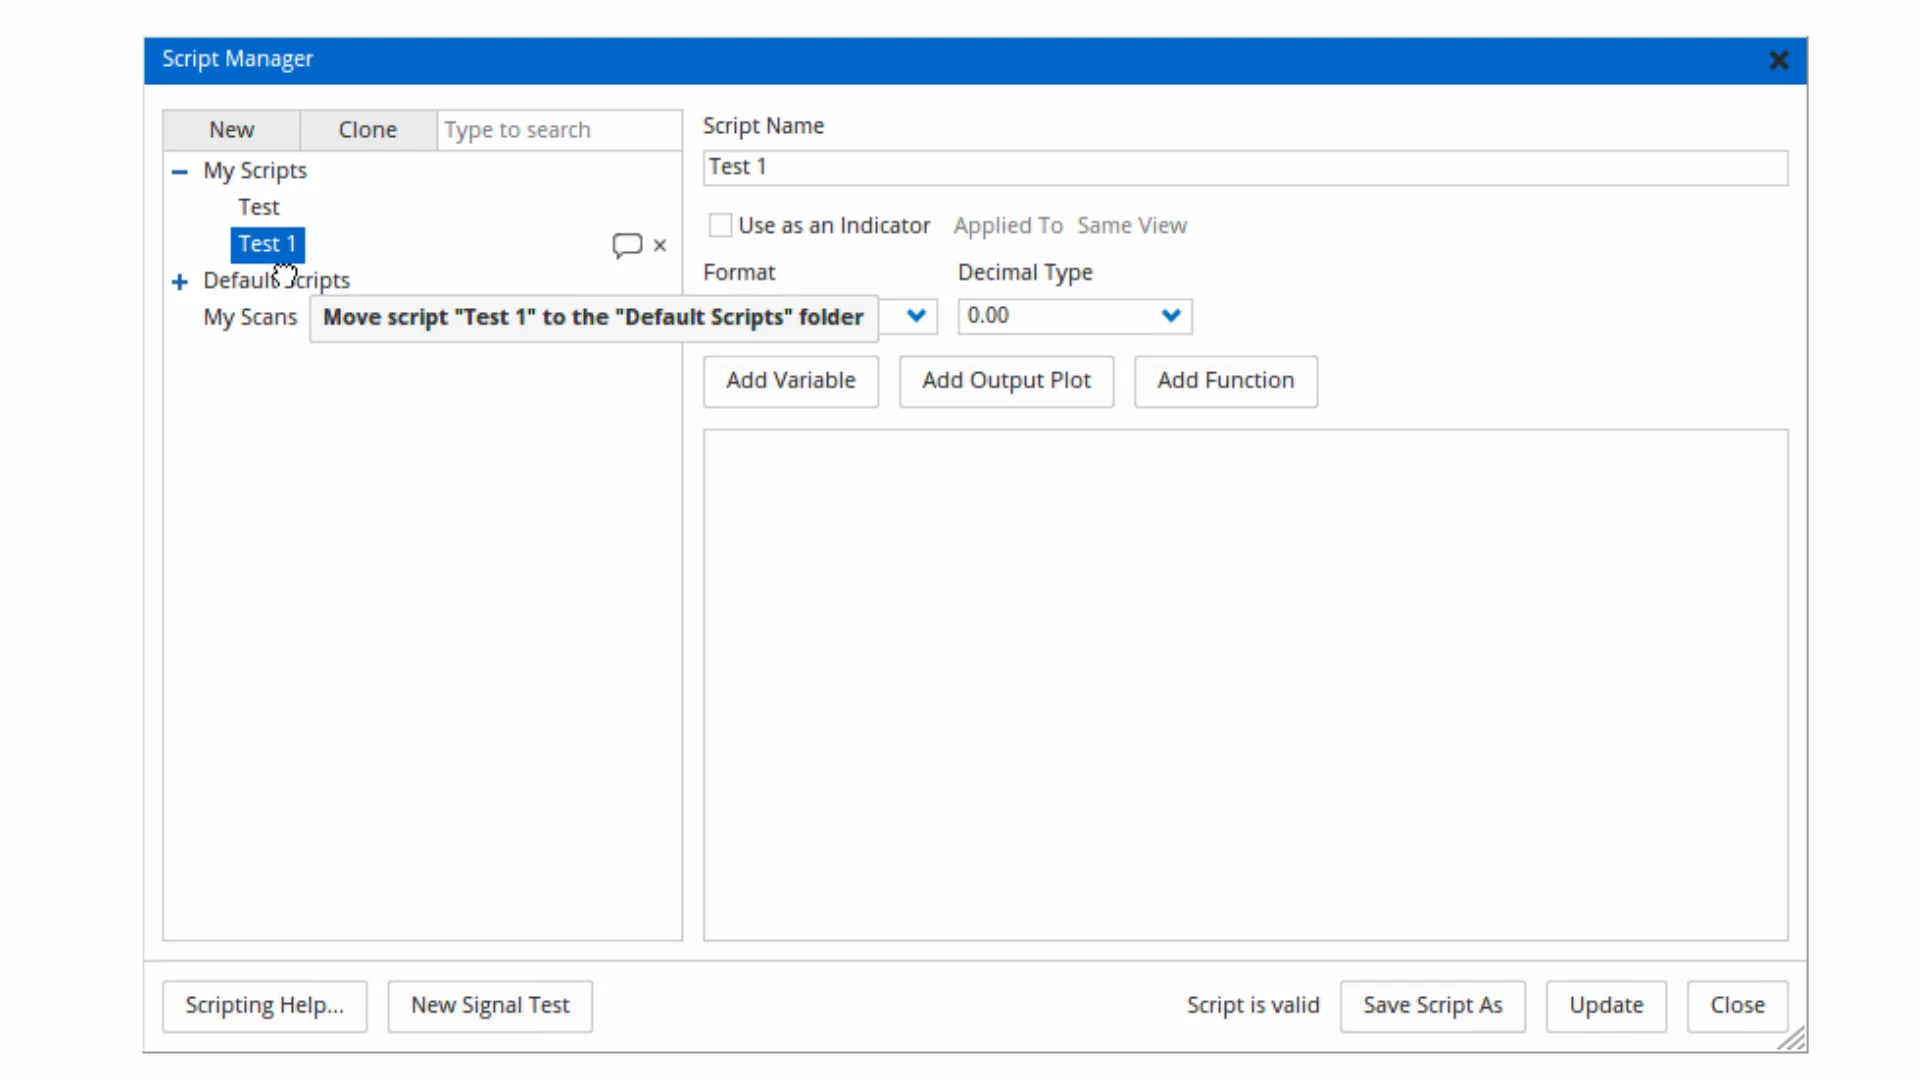1920x1080 pixels.
Task: Click the dialog resize grip corner
Action: pos(1791,1039)
